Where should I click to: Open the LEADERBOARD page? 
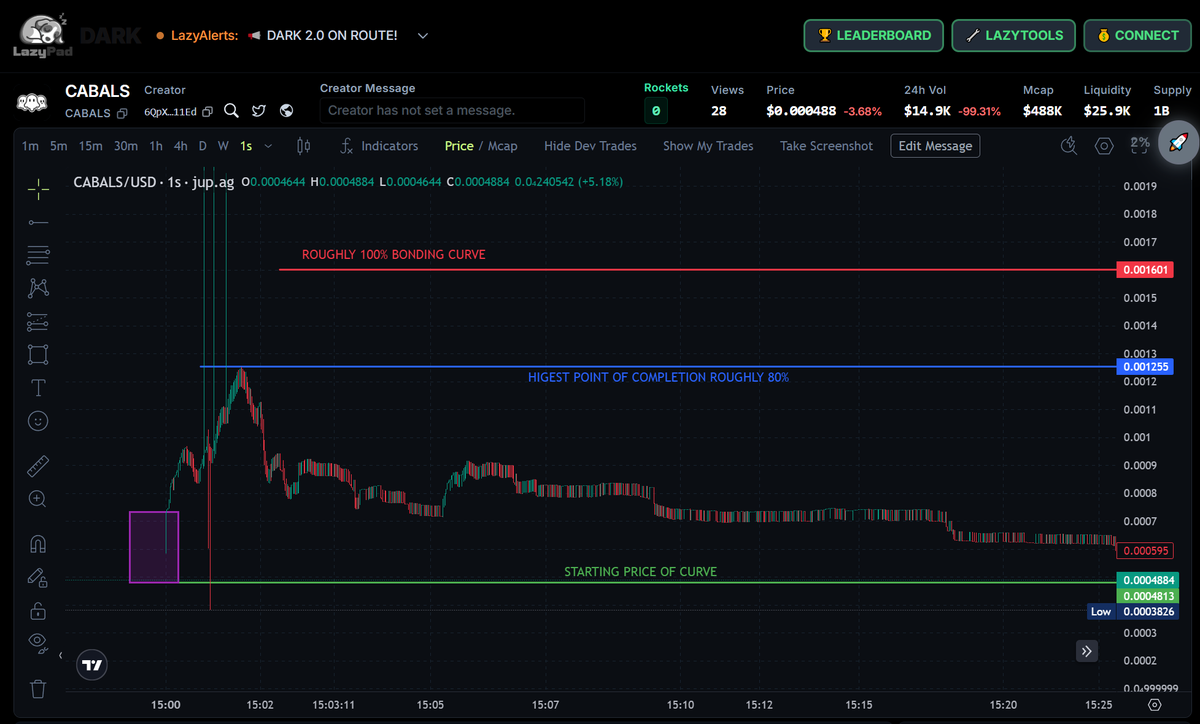[874, 35]
